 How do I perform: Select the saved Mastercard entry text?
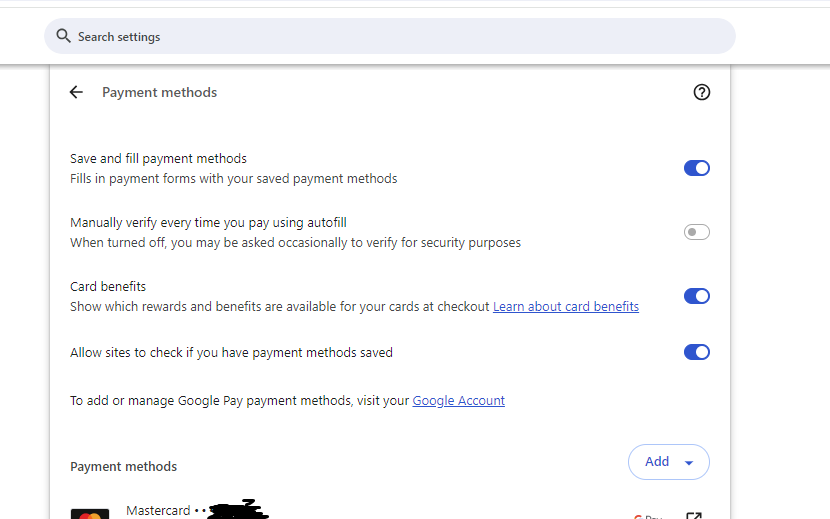158,511
